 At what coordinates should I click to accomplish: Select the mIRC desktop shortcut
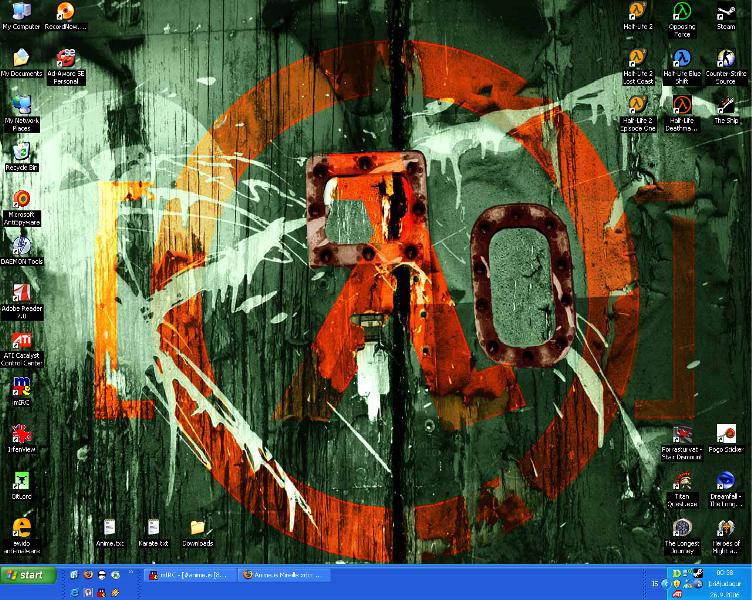[x=21, y=392]
